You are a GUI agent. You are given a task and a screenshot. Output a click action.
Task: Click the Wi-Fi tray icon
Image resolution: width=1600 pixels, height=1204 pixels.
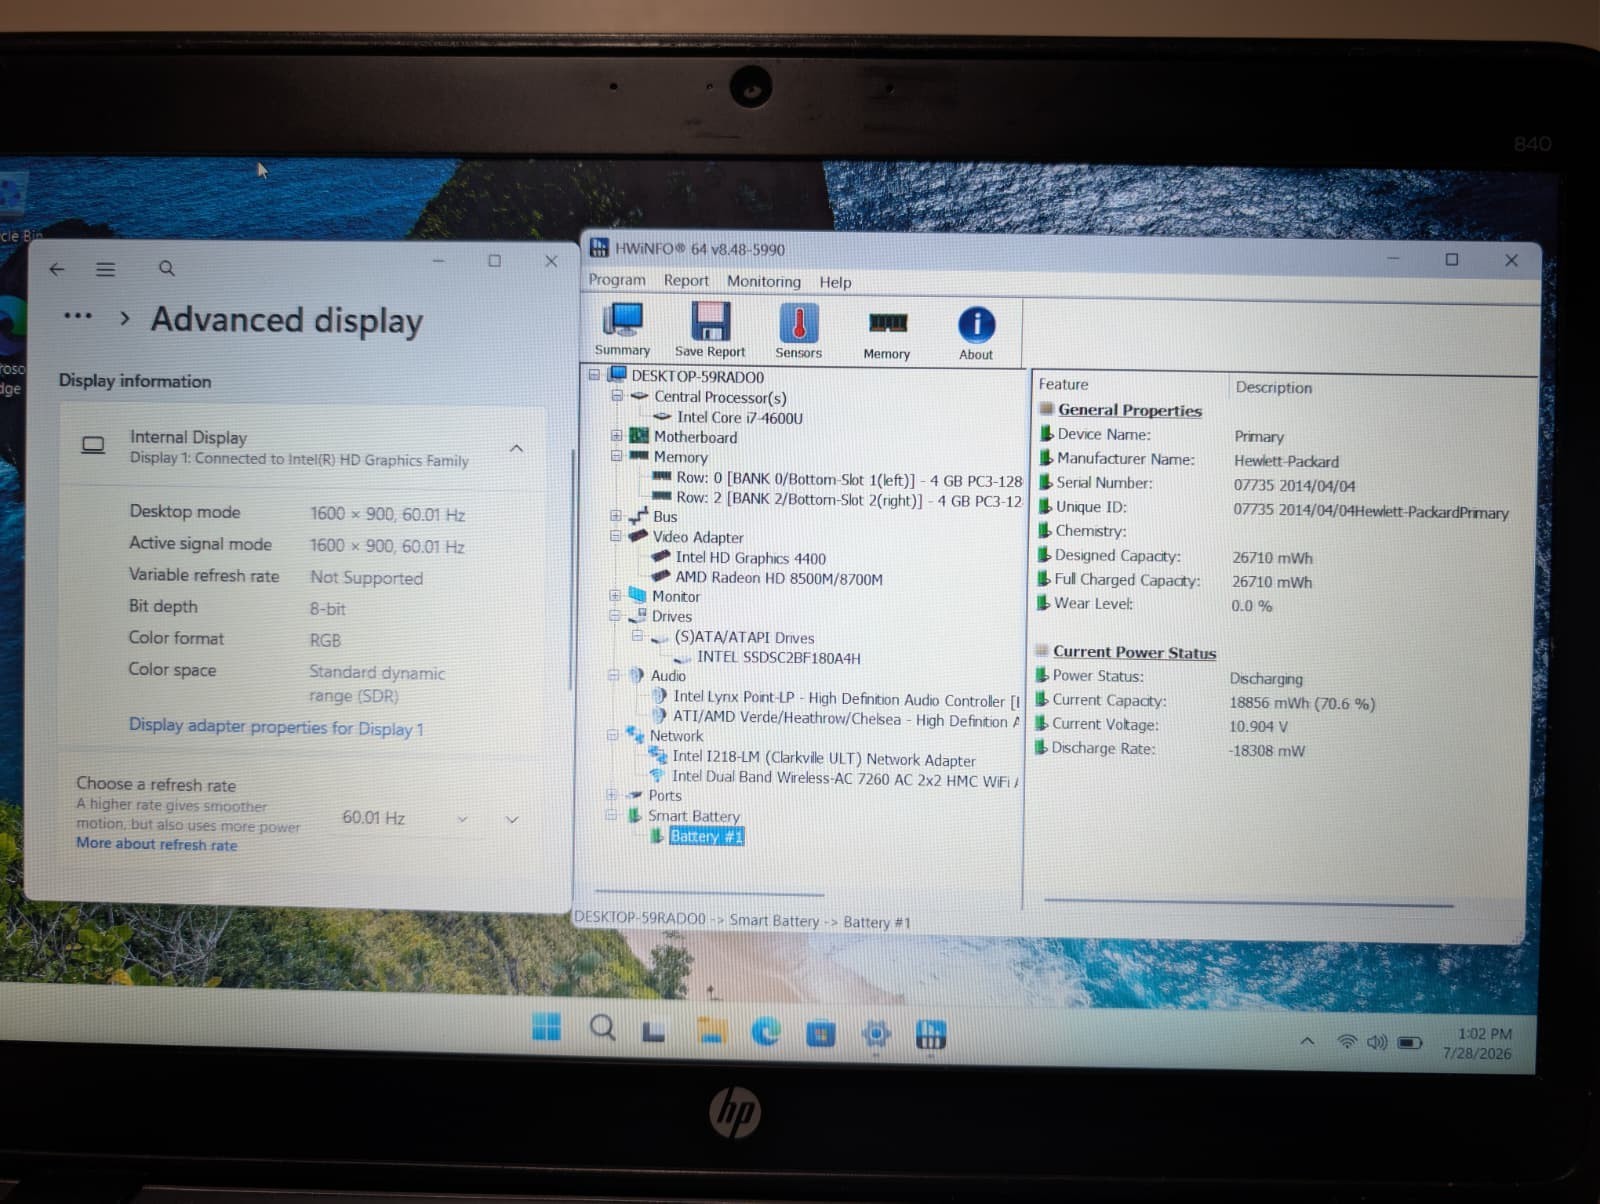click(1347, 1042)
